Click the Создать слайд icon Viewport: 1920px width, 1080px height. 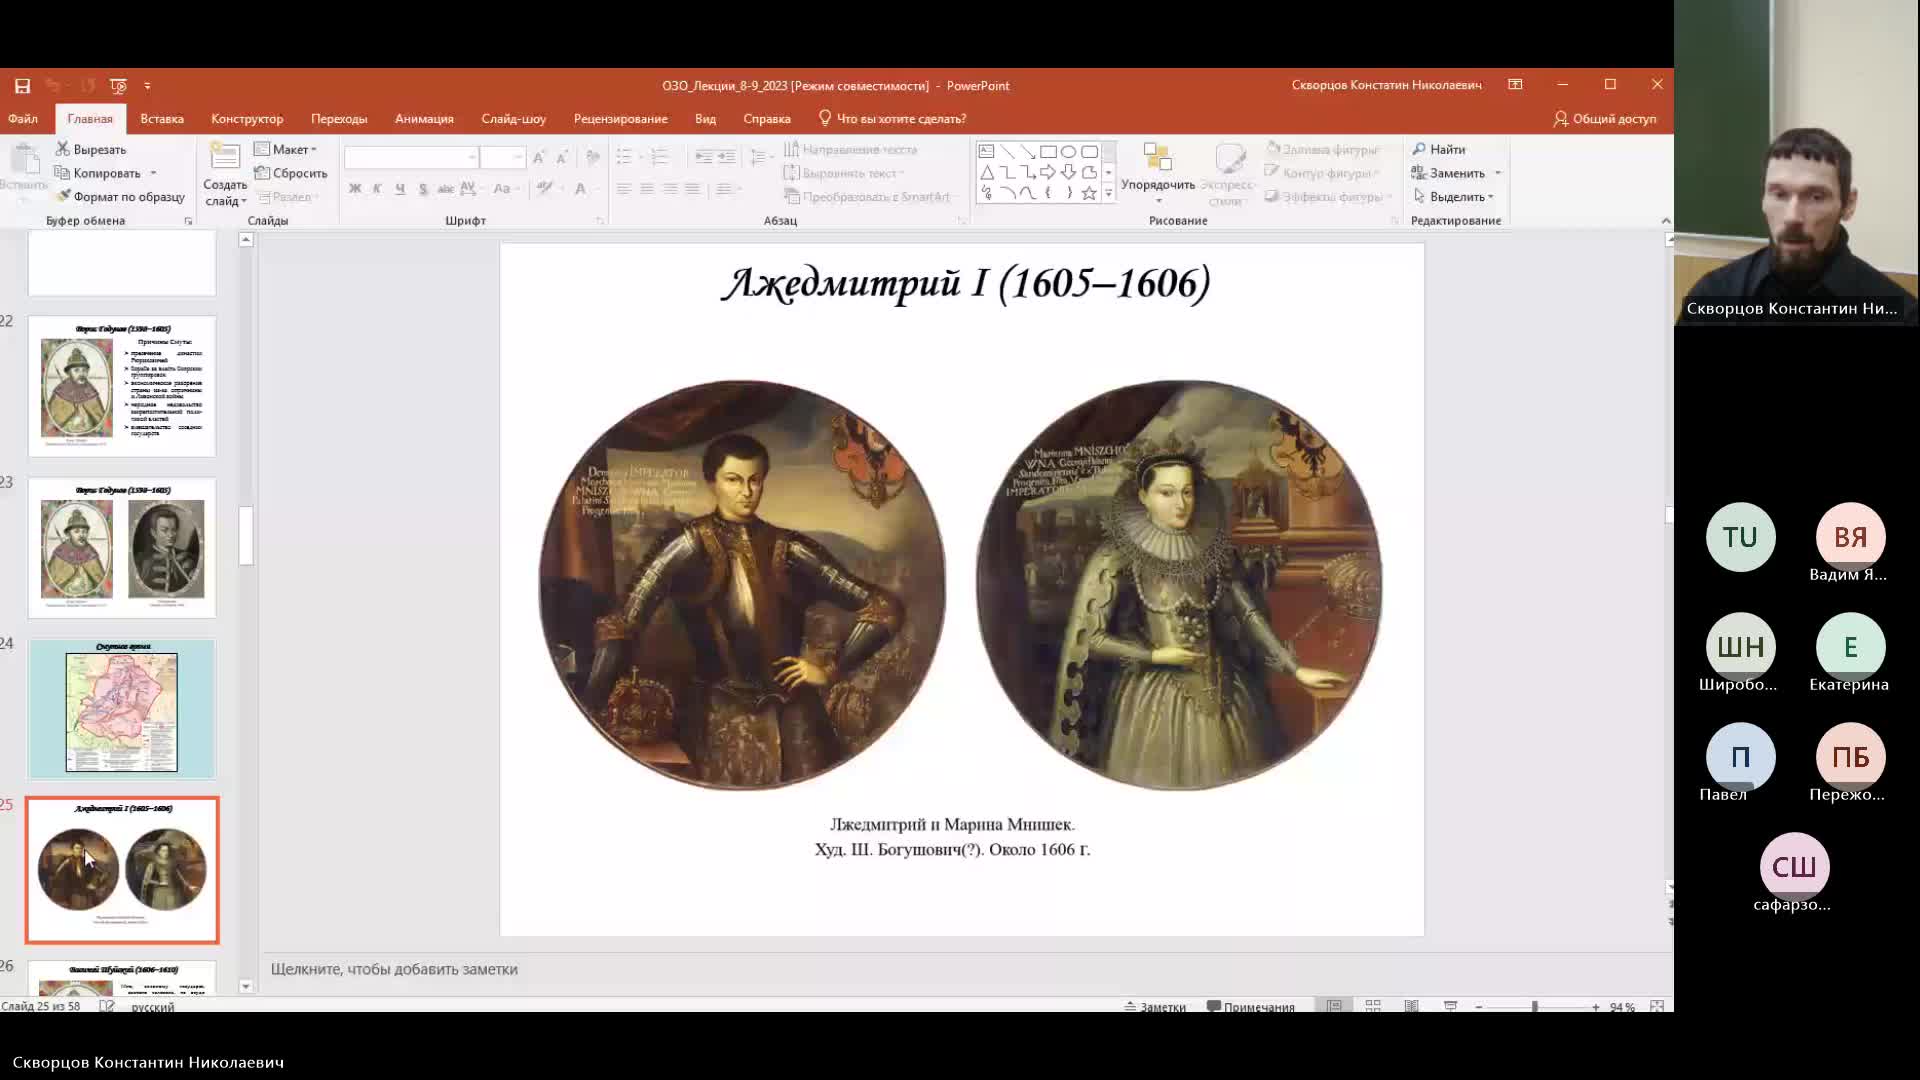[225, 157]
